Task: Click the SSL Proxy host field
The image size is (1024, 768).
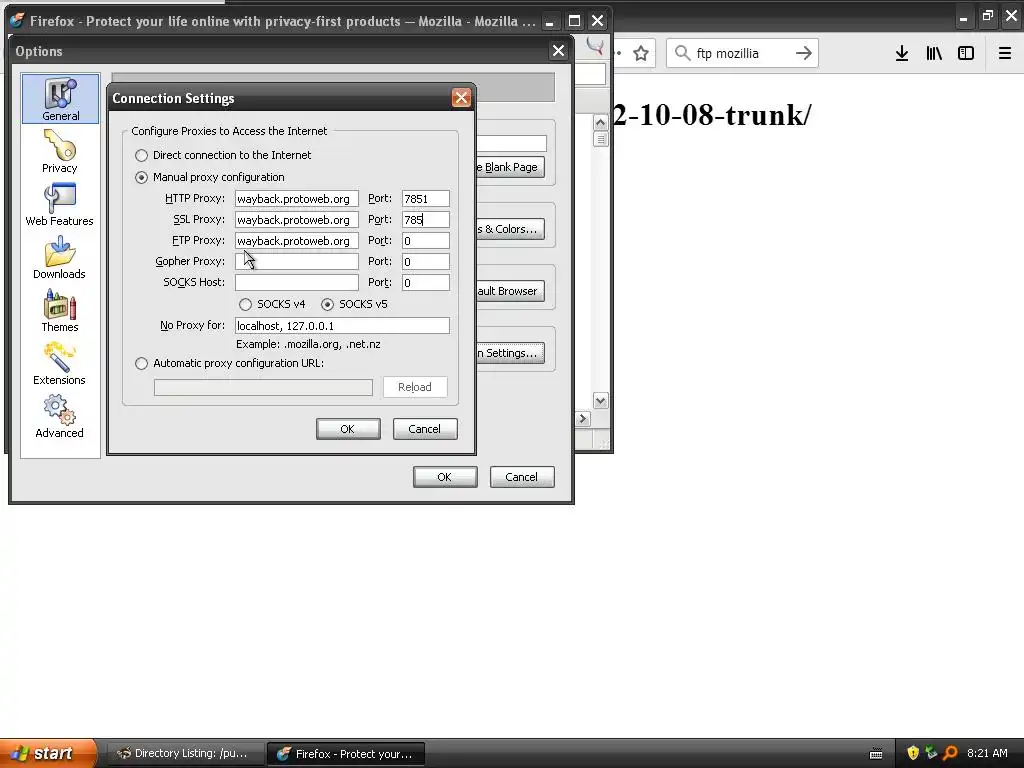Action: coord(296,219)
